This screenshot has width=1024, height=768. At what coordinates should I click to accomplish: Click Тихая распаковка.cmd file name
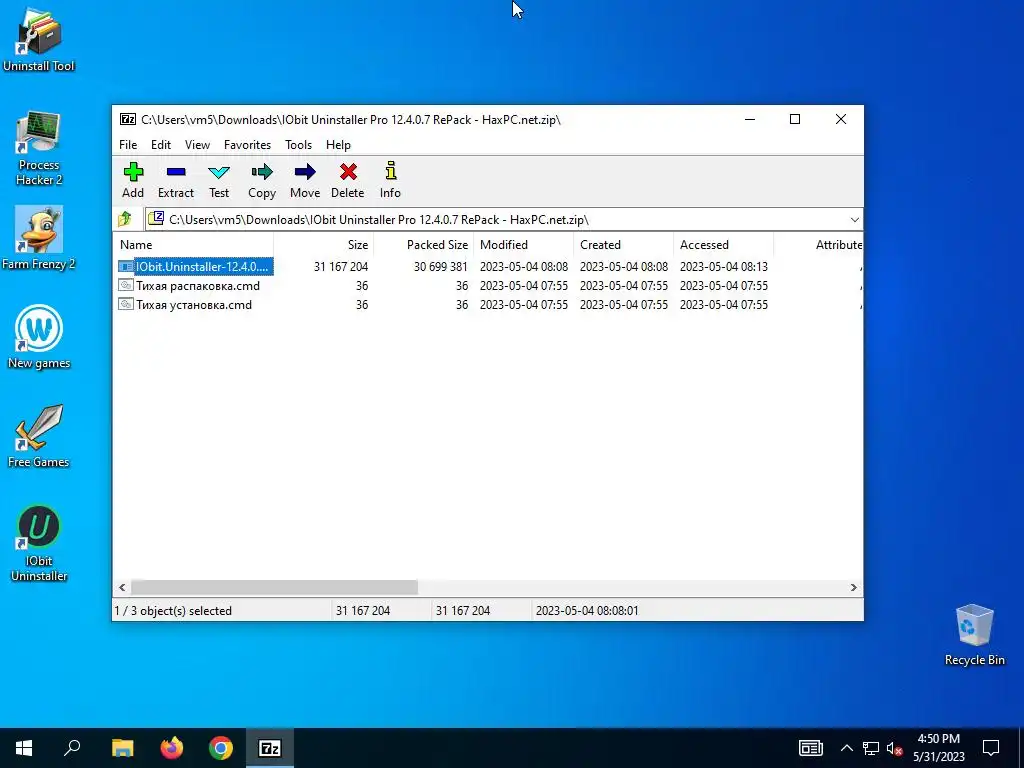click(198, 285)
